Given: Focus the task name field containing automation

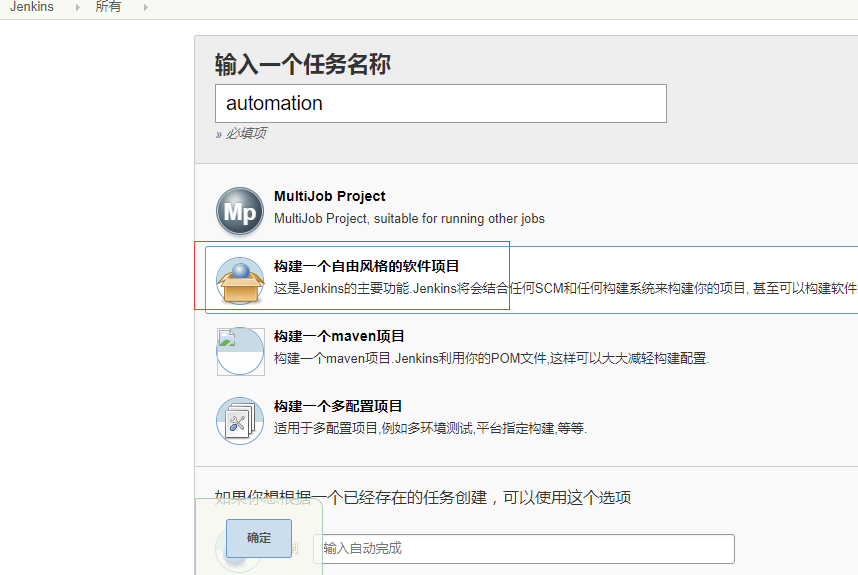Looking at the screenshot, I should click(440, 103).
